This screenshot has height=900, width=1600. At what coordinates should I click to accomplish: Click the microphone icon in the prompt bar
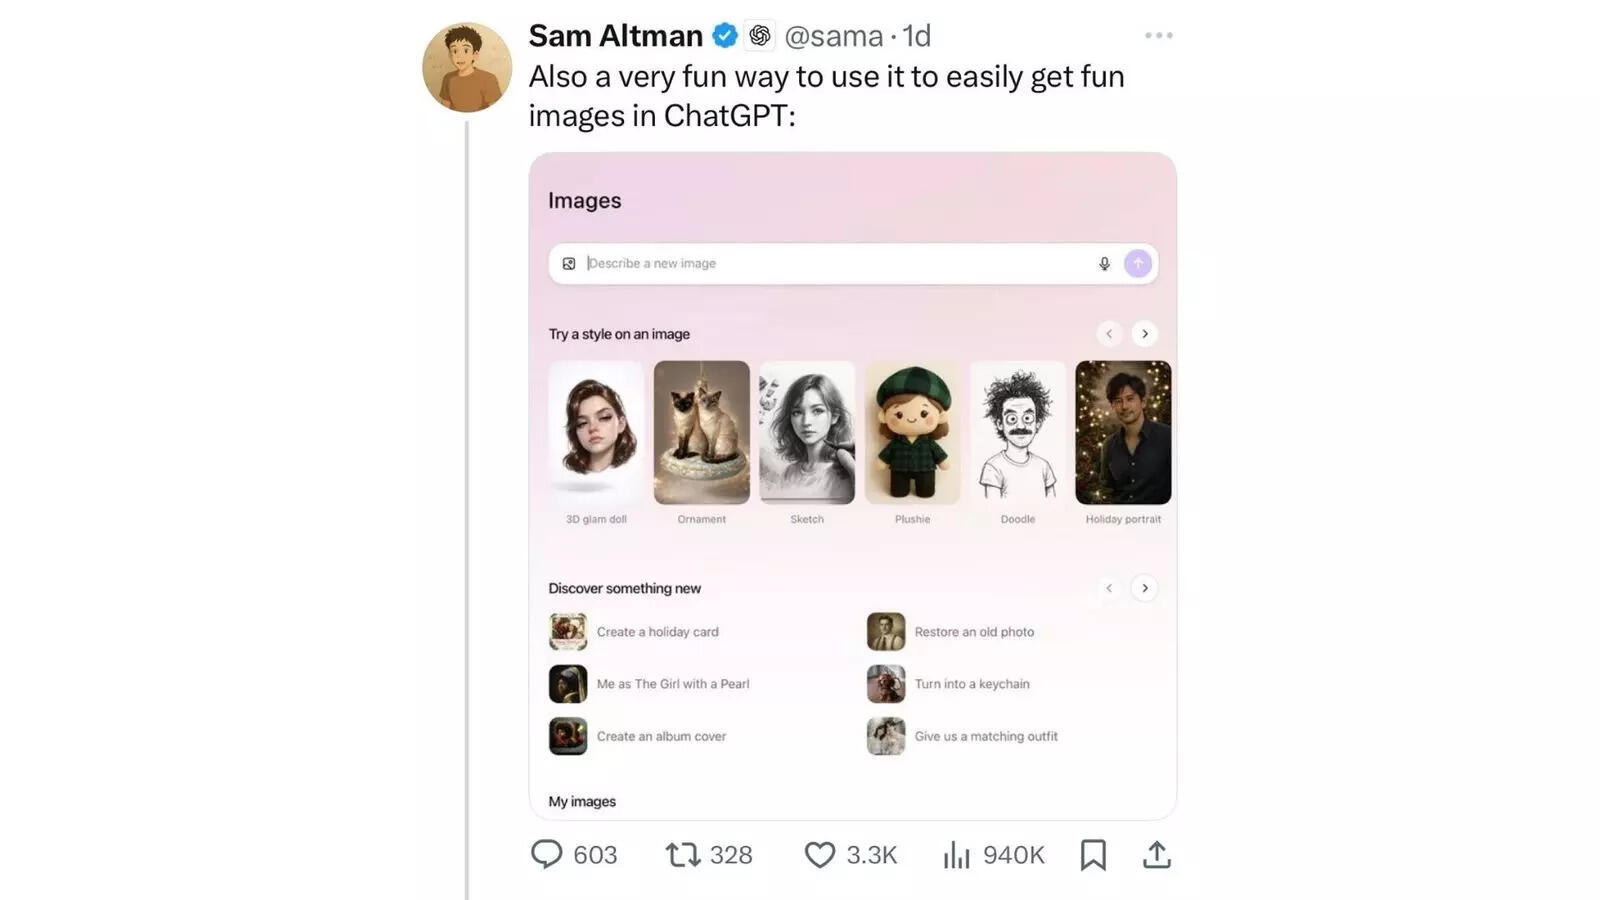[x=1104, y=263]
